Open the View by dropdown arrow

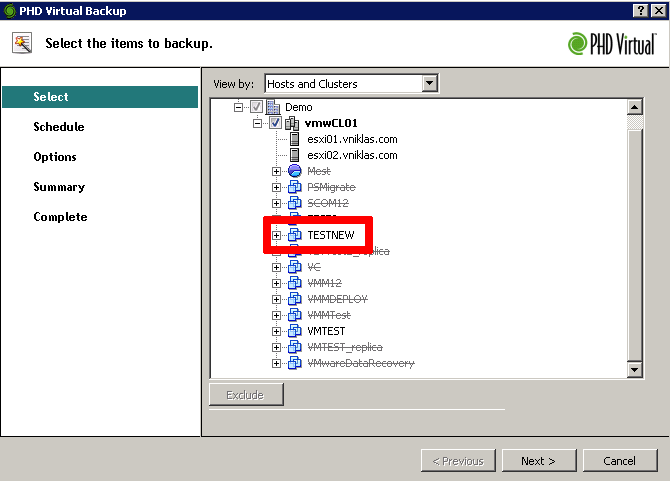coord(429,83)
